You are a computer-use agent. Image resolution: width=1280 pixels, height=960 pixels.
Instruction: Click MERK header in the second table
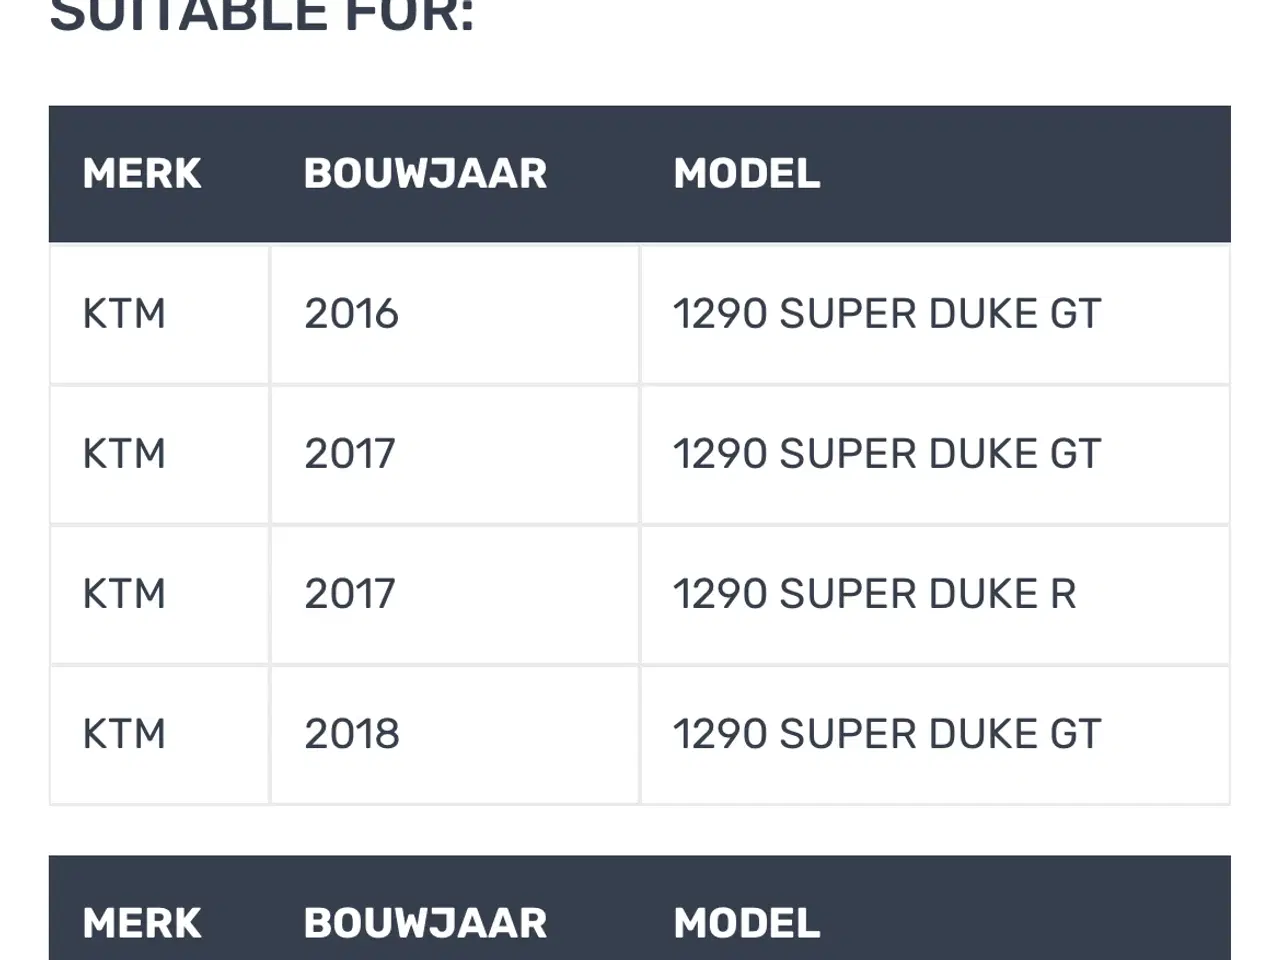pyautogui.click(x=142, y=923)
